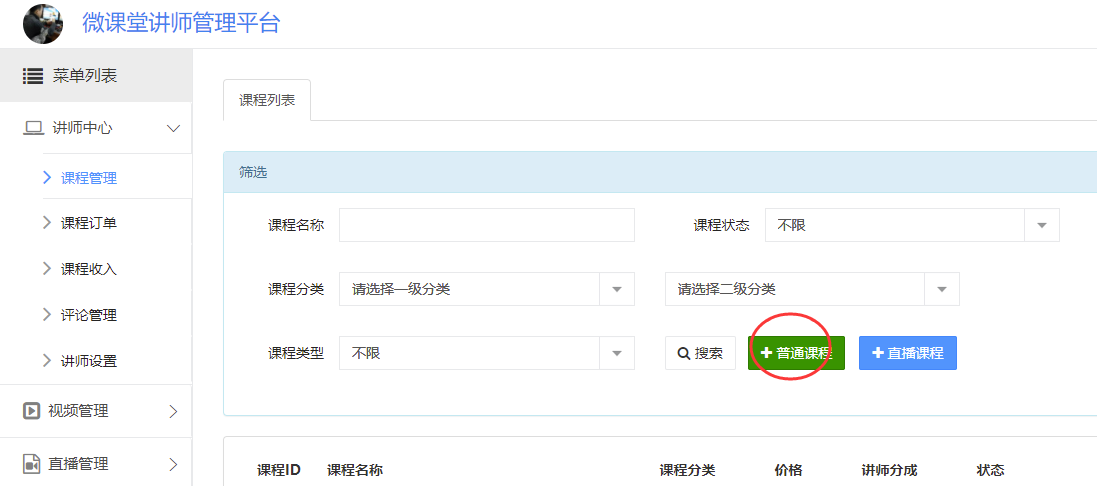The height and width of the screenshot is (486, 1097).
Task: Expand the 直播管理 menu arrow
Action: [174, 464]
